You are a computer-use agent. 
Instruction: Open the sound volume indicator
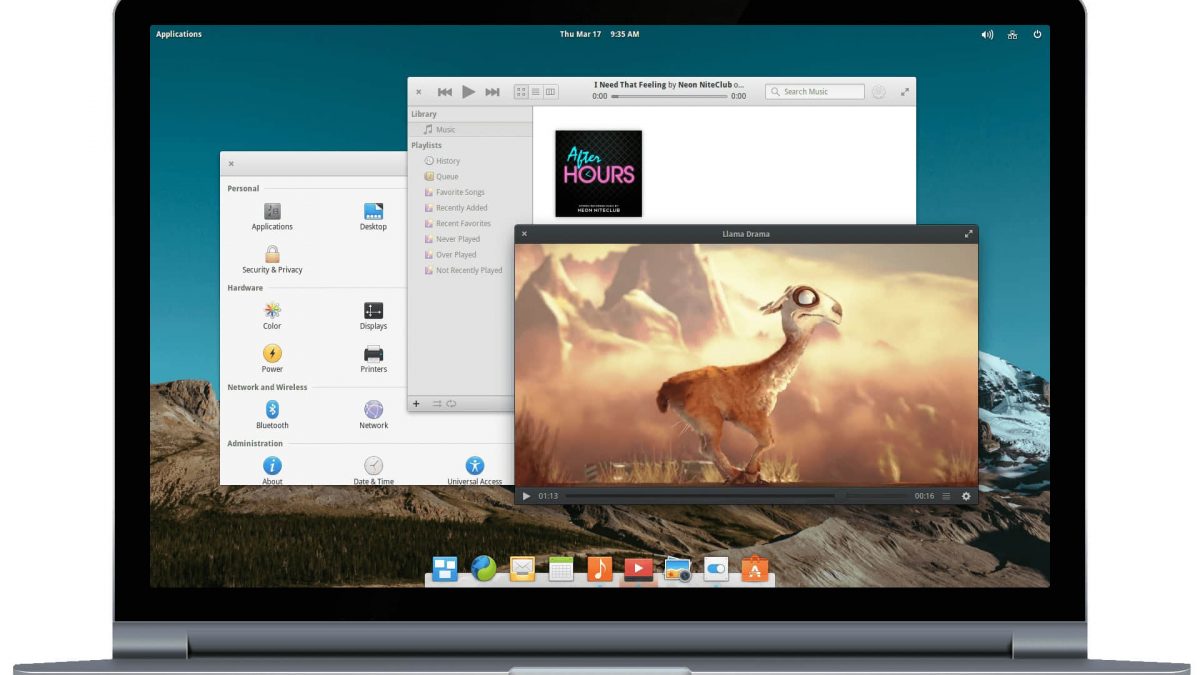987,34
